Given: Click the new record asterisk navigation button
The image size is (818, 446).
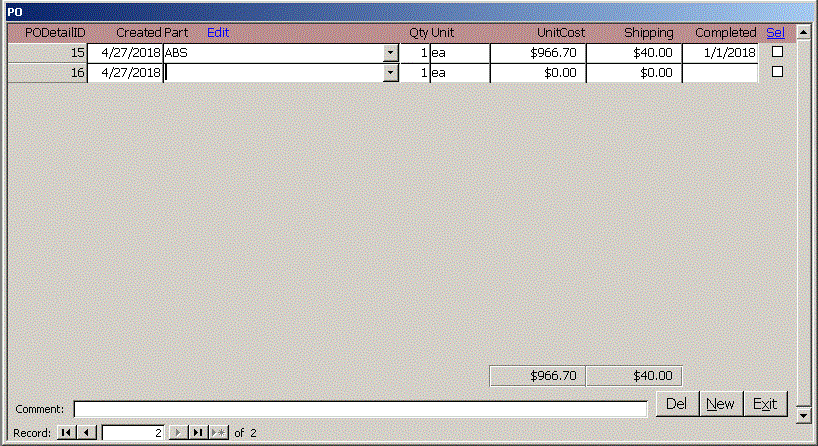Looking at the screenshot, I should (218, 433).
